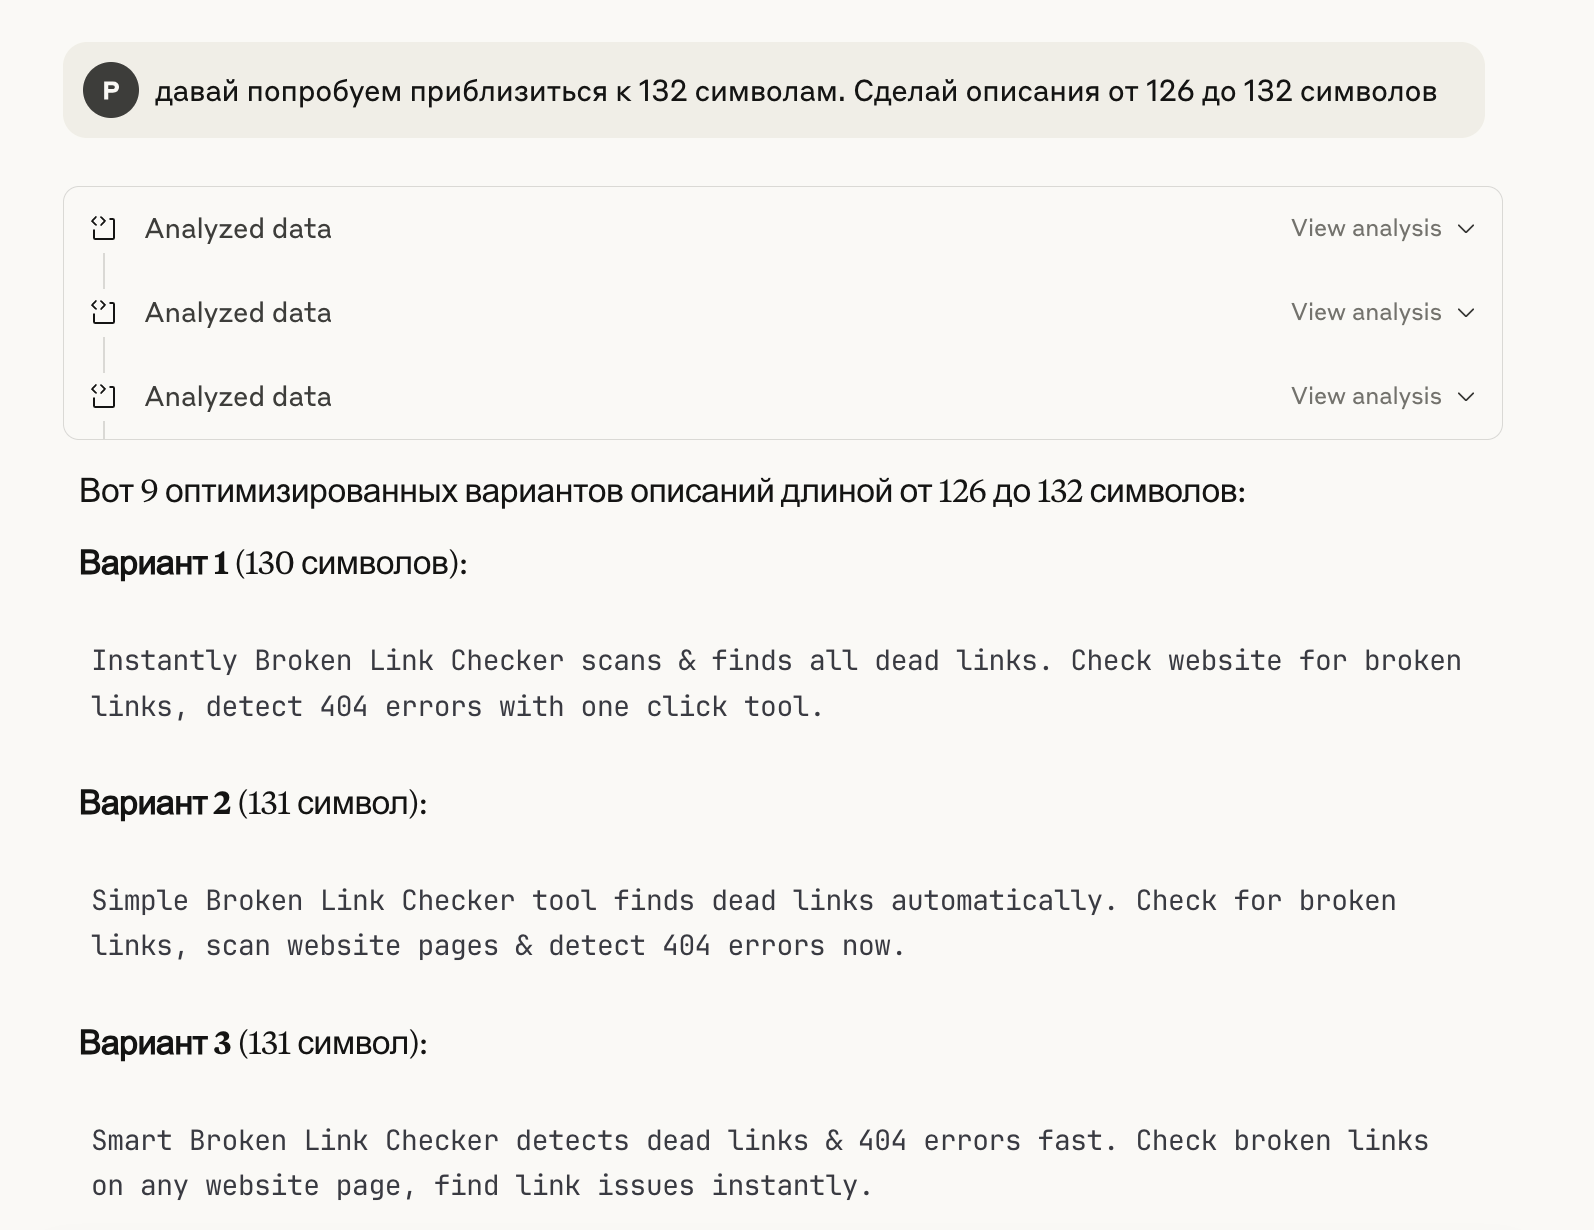Open the first View analysis link

(1366, 229)
